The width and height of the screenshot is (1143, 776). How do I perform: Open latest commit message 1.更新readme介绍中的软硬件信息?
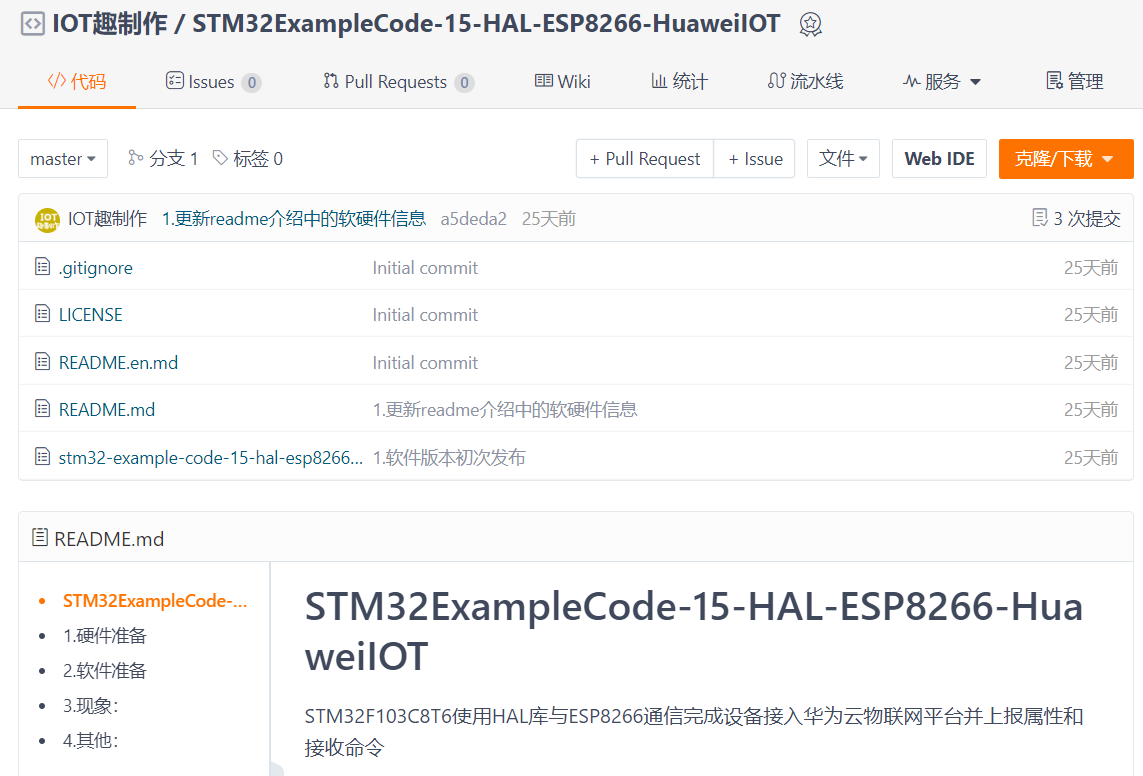pos(294,219)
